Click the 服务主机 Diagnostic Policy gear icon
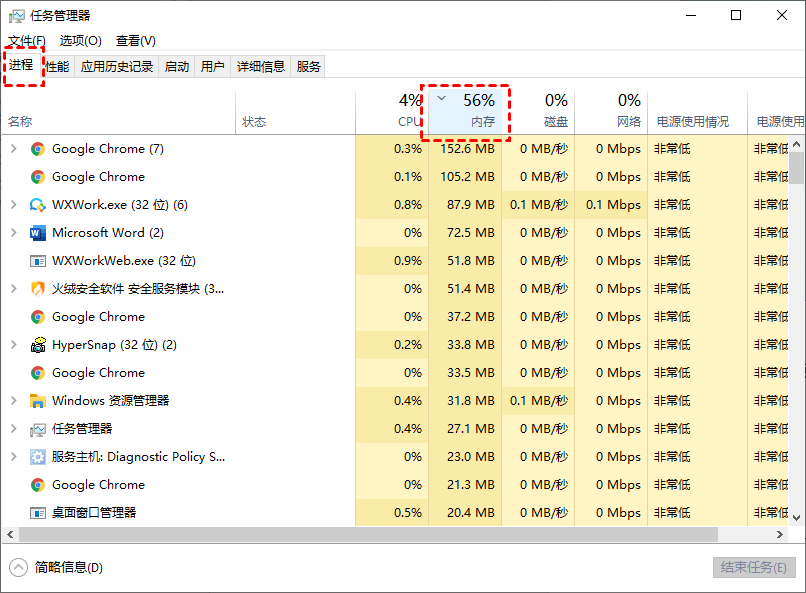 pyautogui.click(x=38, y=457)
